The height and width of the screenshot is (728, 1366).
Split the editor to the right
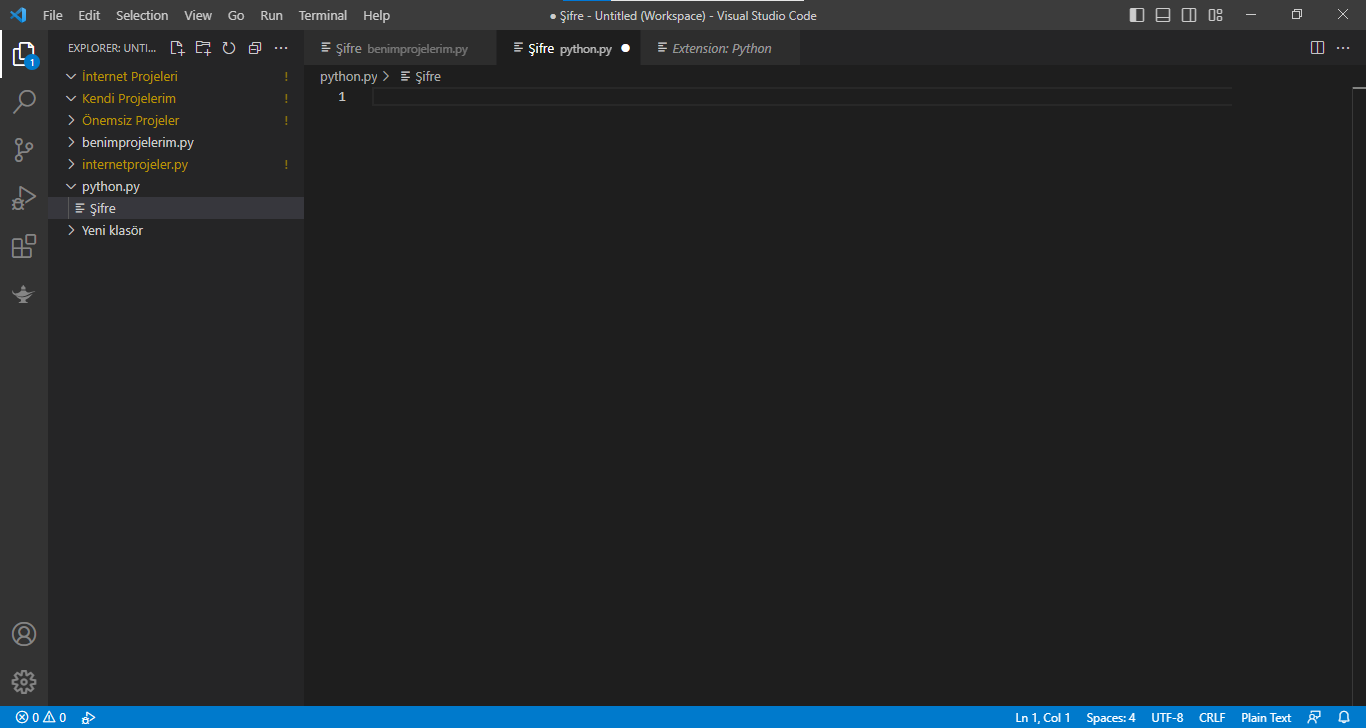pyautogui.click(x=1318, y=48)
